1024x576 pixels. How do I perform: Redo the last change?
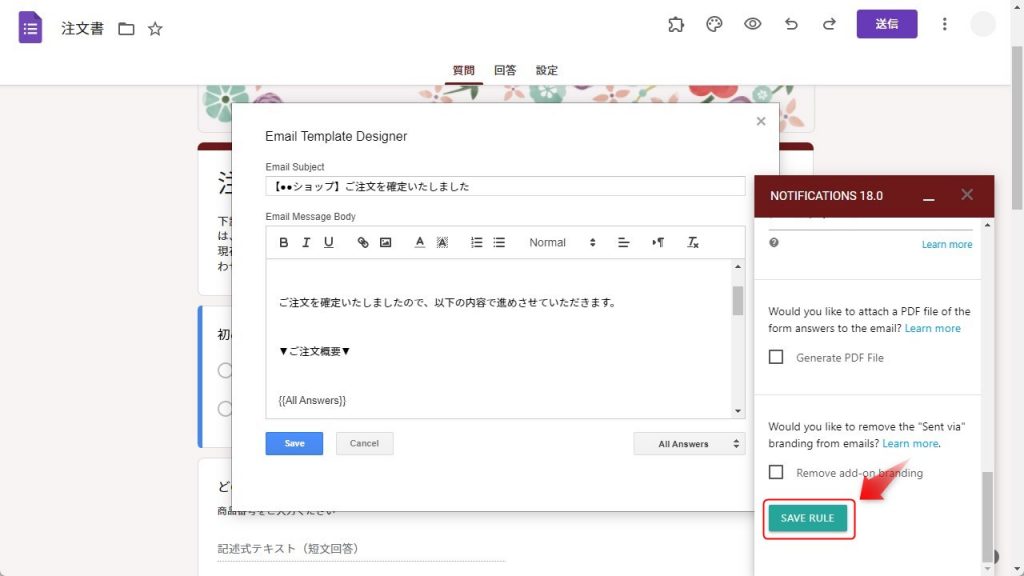coord(829,24)
